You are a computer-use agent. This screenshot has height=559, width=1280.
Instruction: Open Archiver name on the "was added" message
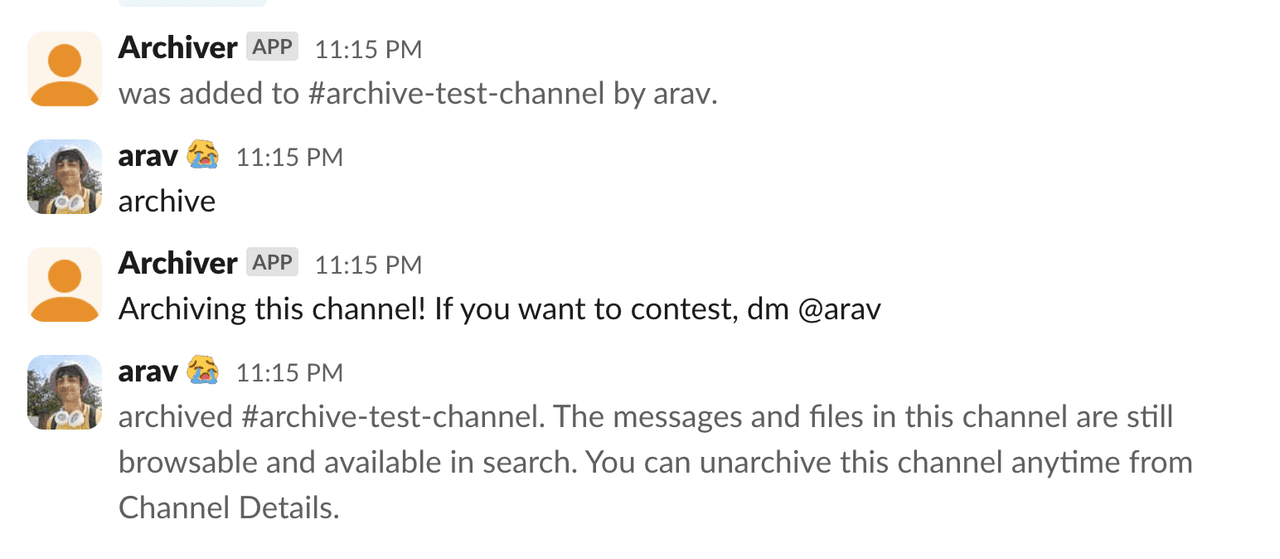coord(177,47)
